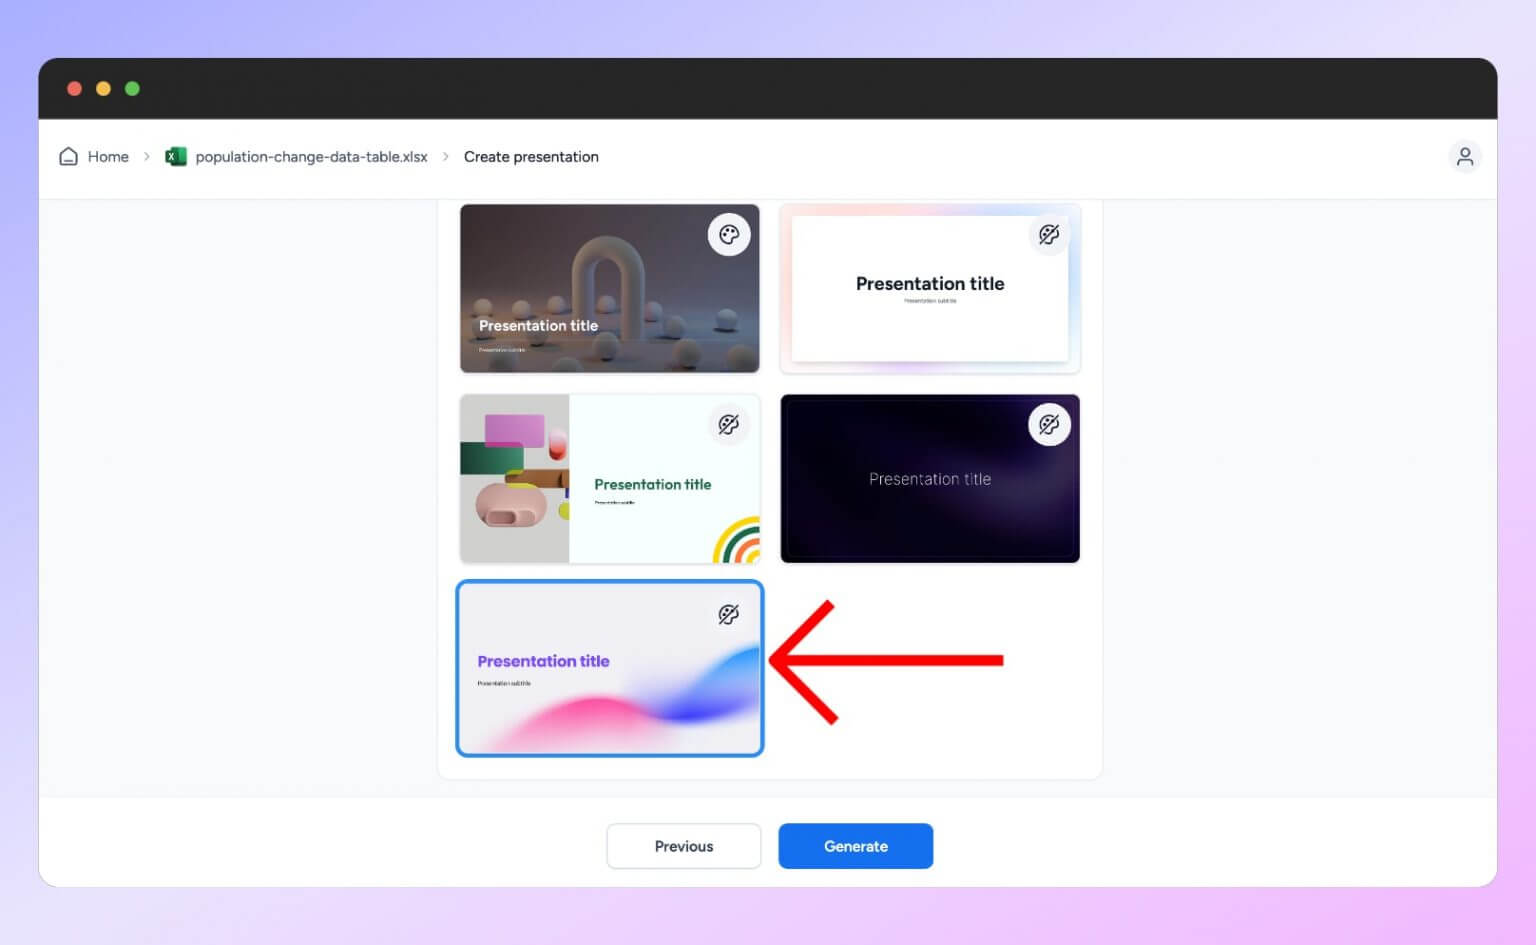
Task: Click palette icon on selected gradient wave theme
Action: [x=729, y=614]
